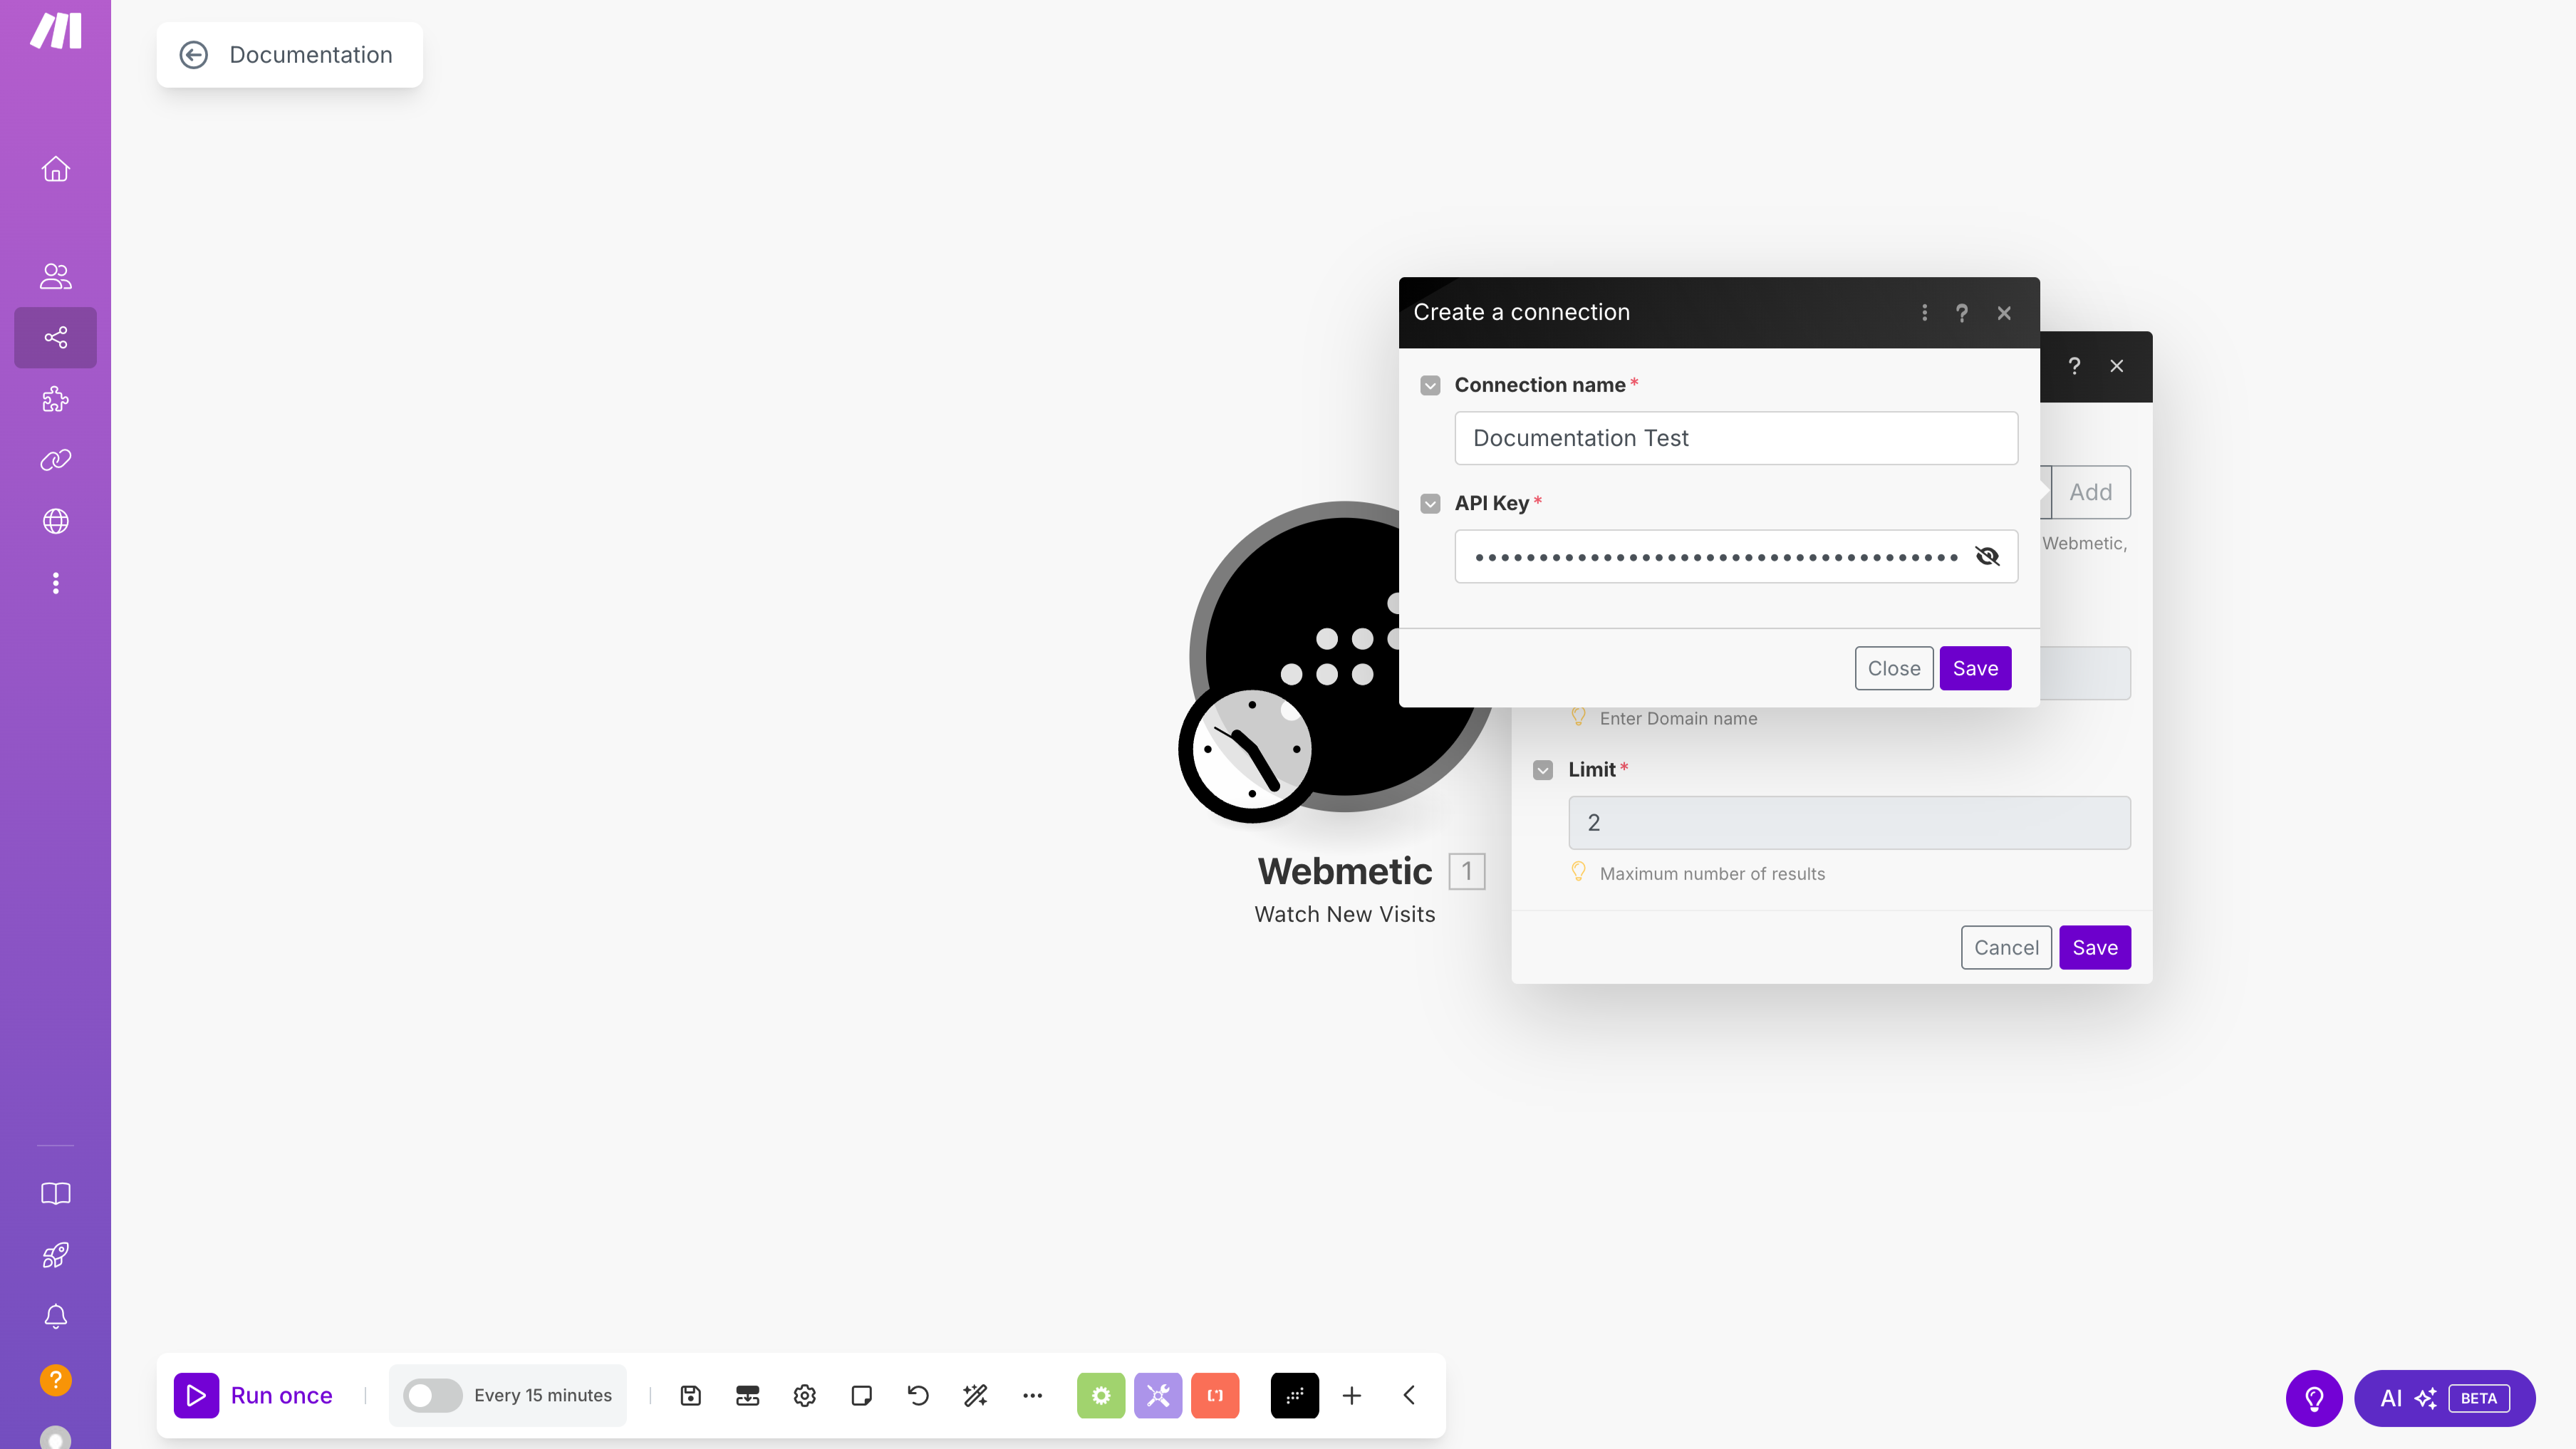Screen dimensions: 2576x1449
Task: Click the Previous version undo icon
Action: (919, 1395)
